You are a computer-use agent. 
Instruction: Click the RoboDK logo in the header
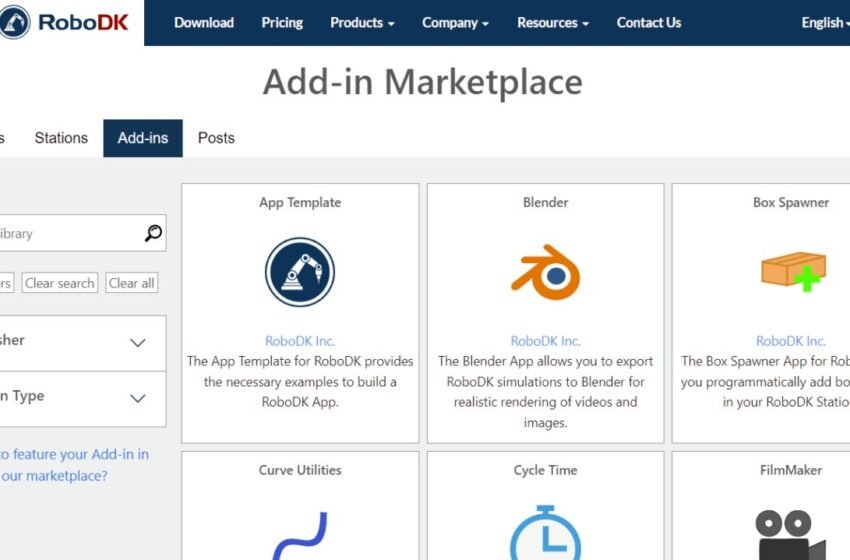click(x=64, y=22)
